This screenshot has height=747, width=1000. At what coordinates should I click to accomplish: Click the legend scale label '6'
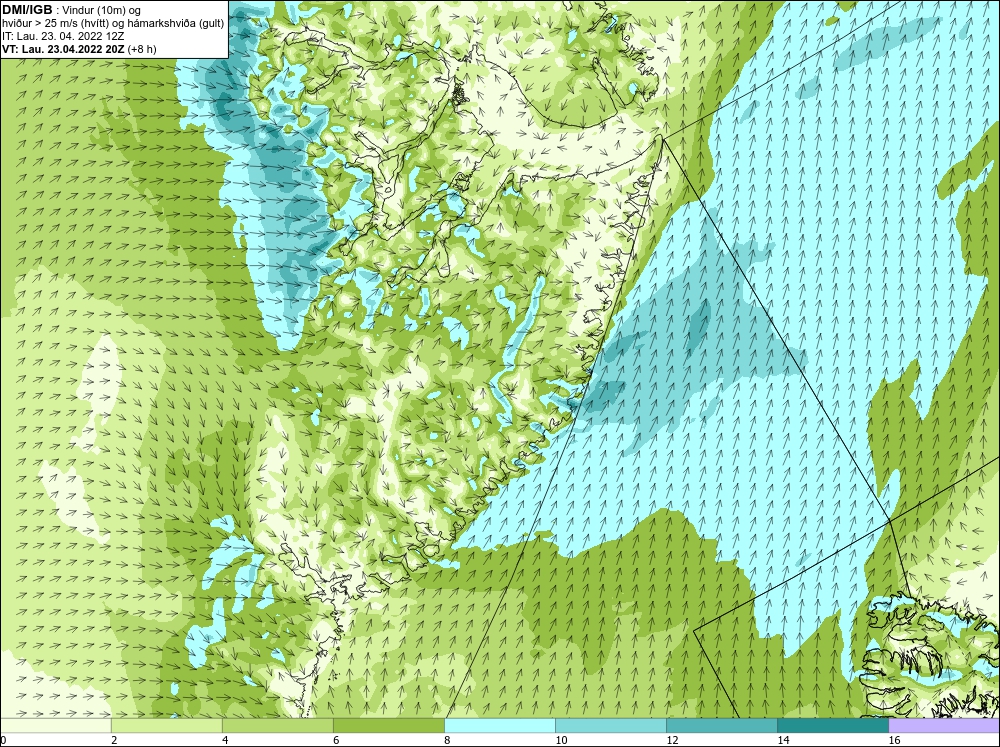336,740
